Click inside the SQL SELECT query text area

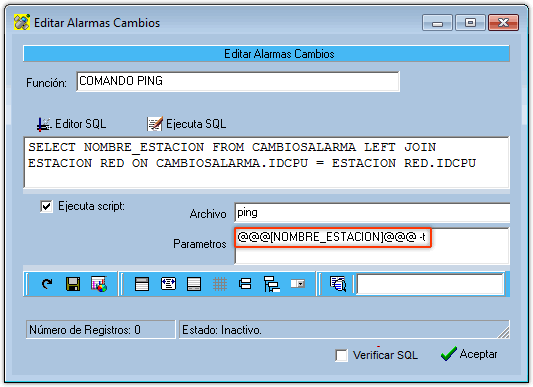(266, 162)
